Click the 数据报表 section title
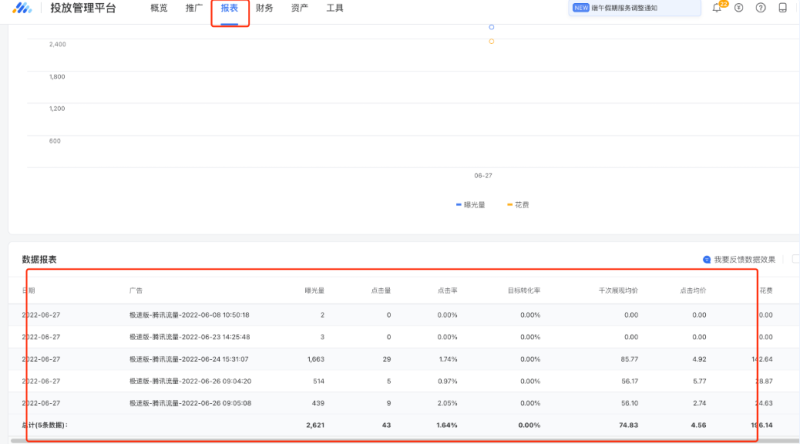 coord(39,260)
